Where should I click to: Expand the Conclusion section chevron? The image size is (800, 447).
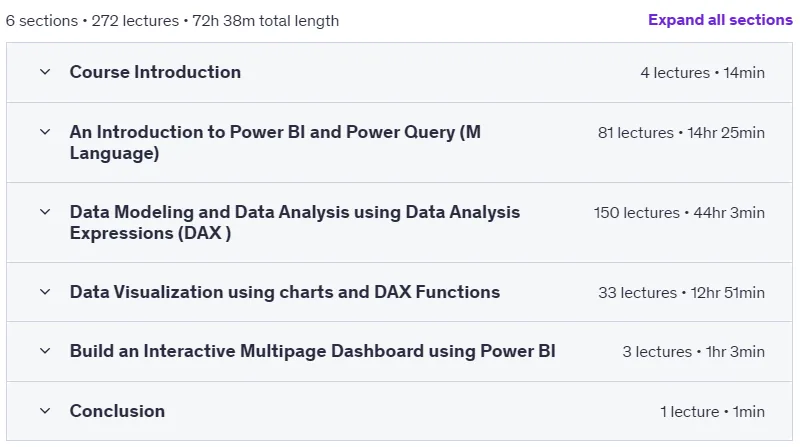45,411
